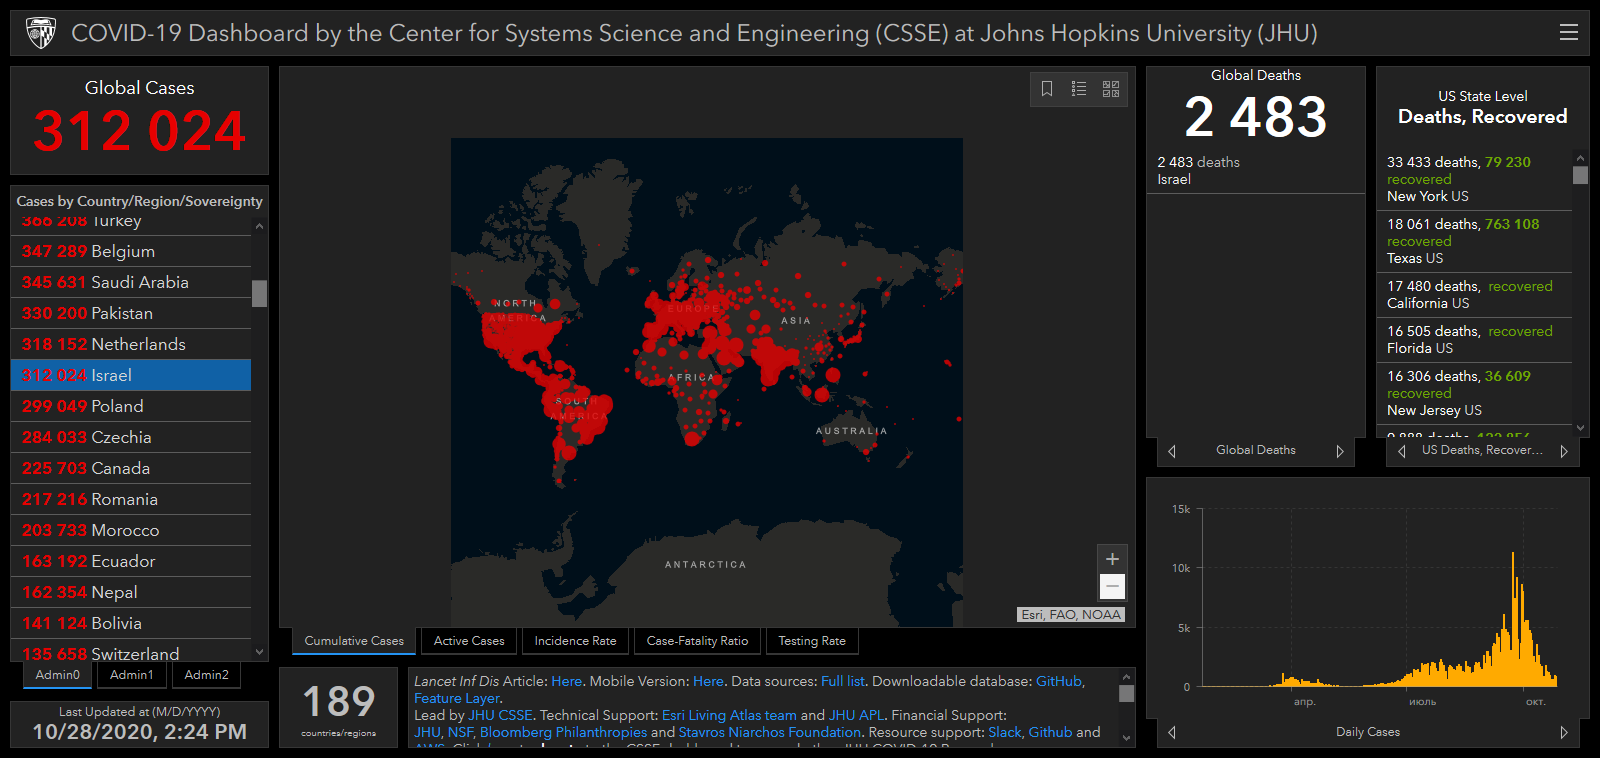This screenshot has width=1600, height=758.
Task: Select Czechia in the country list
Action: (131, 437)
